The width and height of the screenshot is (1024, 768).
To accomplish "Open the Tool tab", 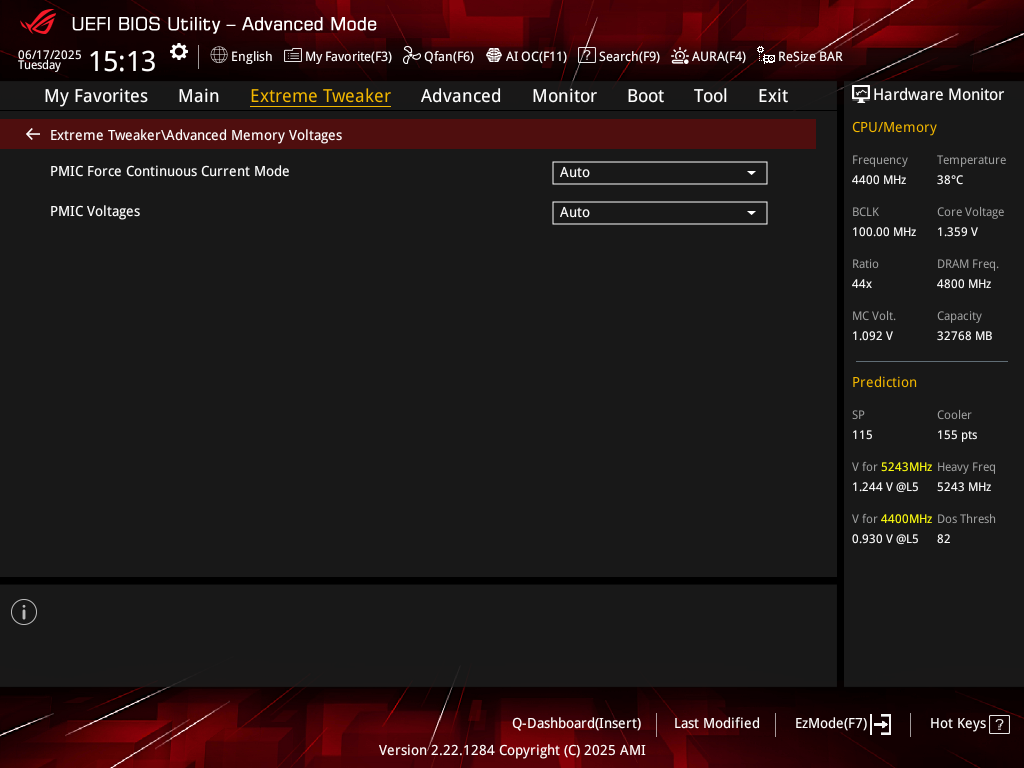I will coord(710,96).
